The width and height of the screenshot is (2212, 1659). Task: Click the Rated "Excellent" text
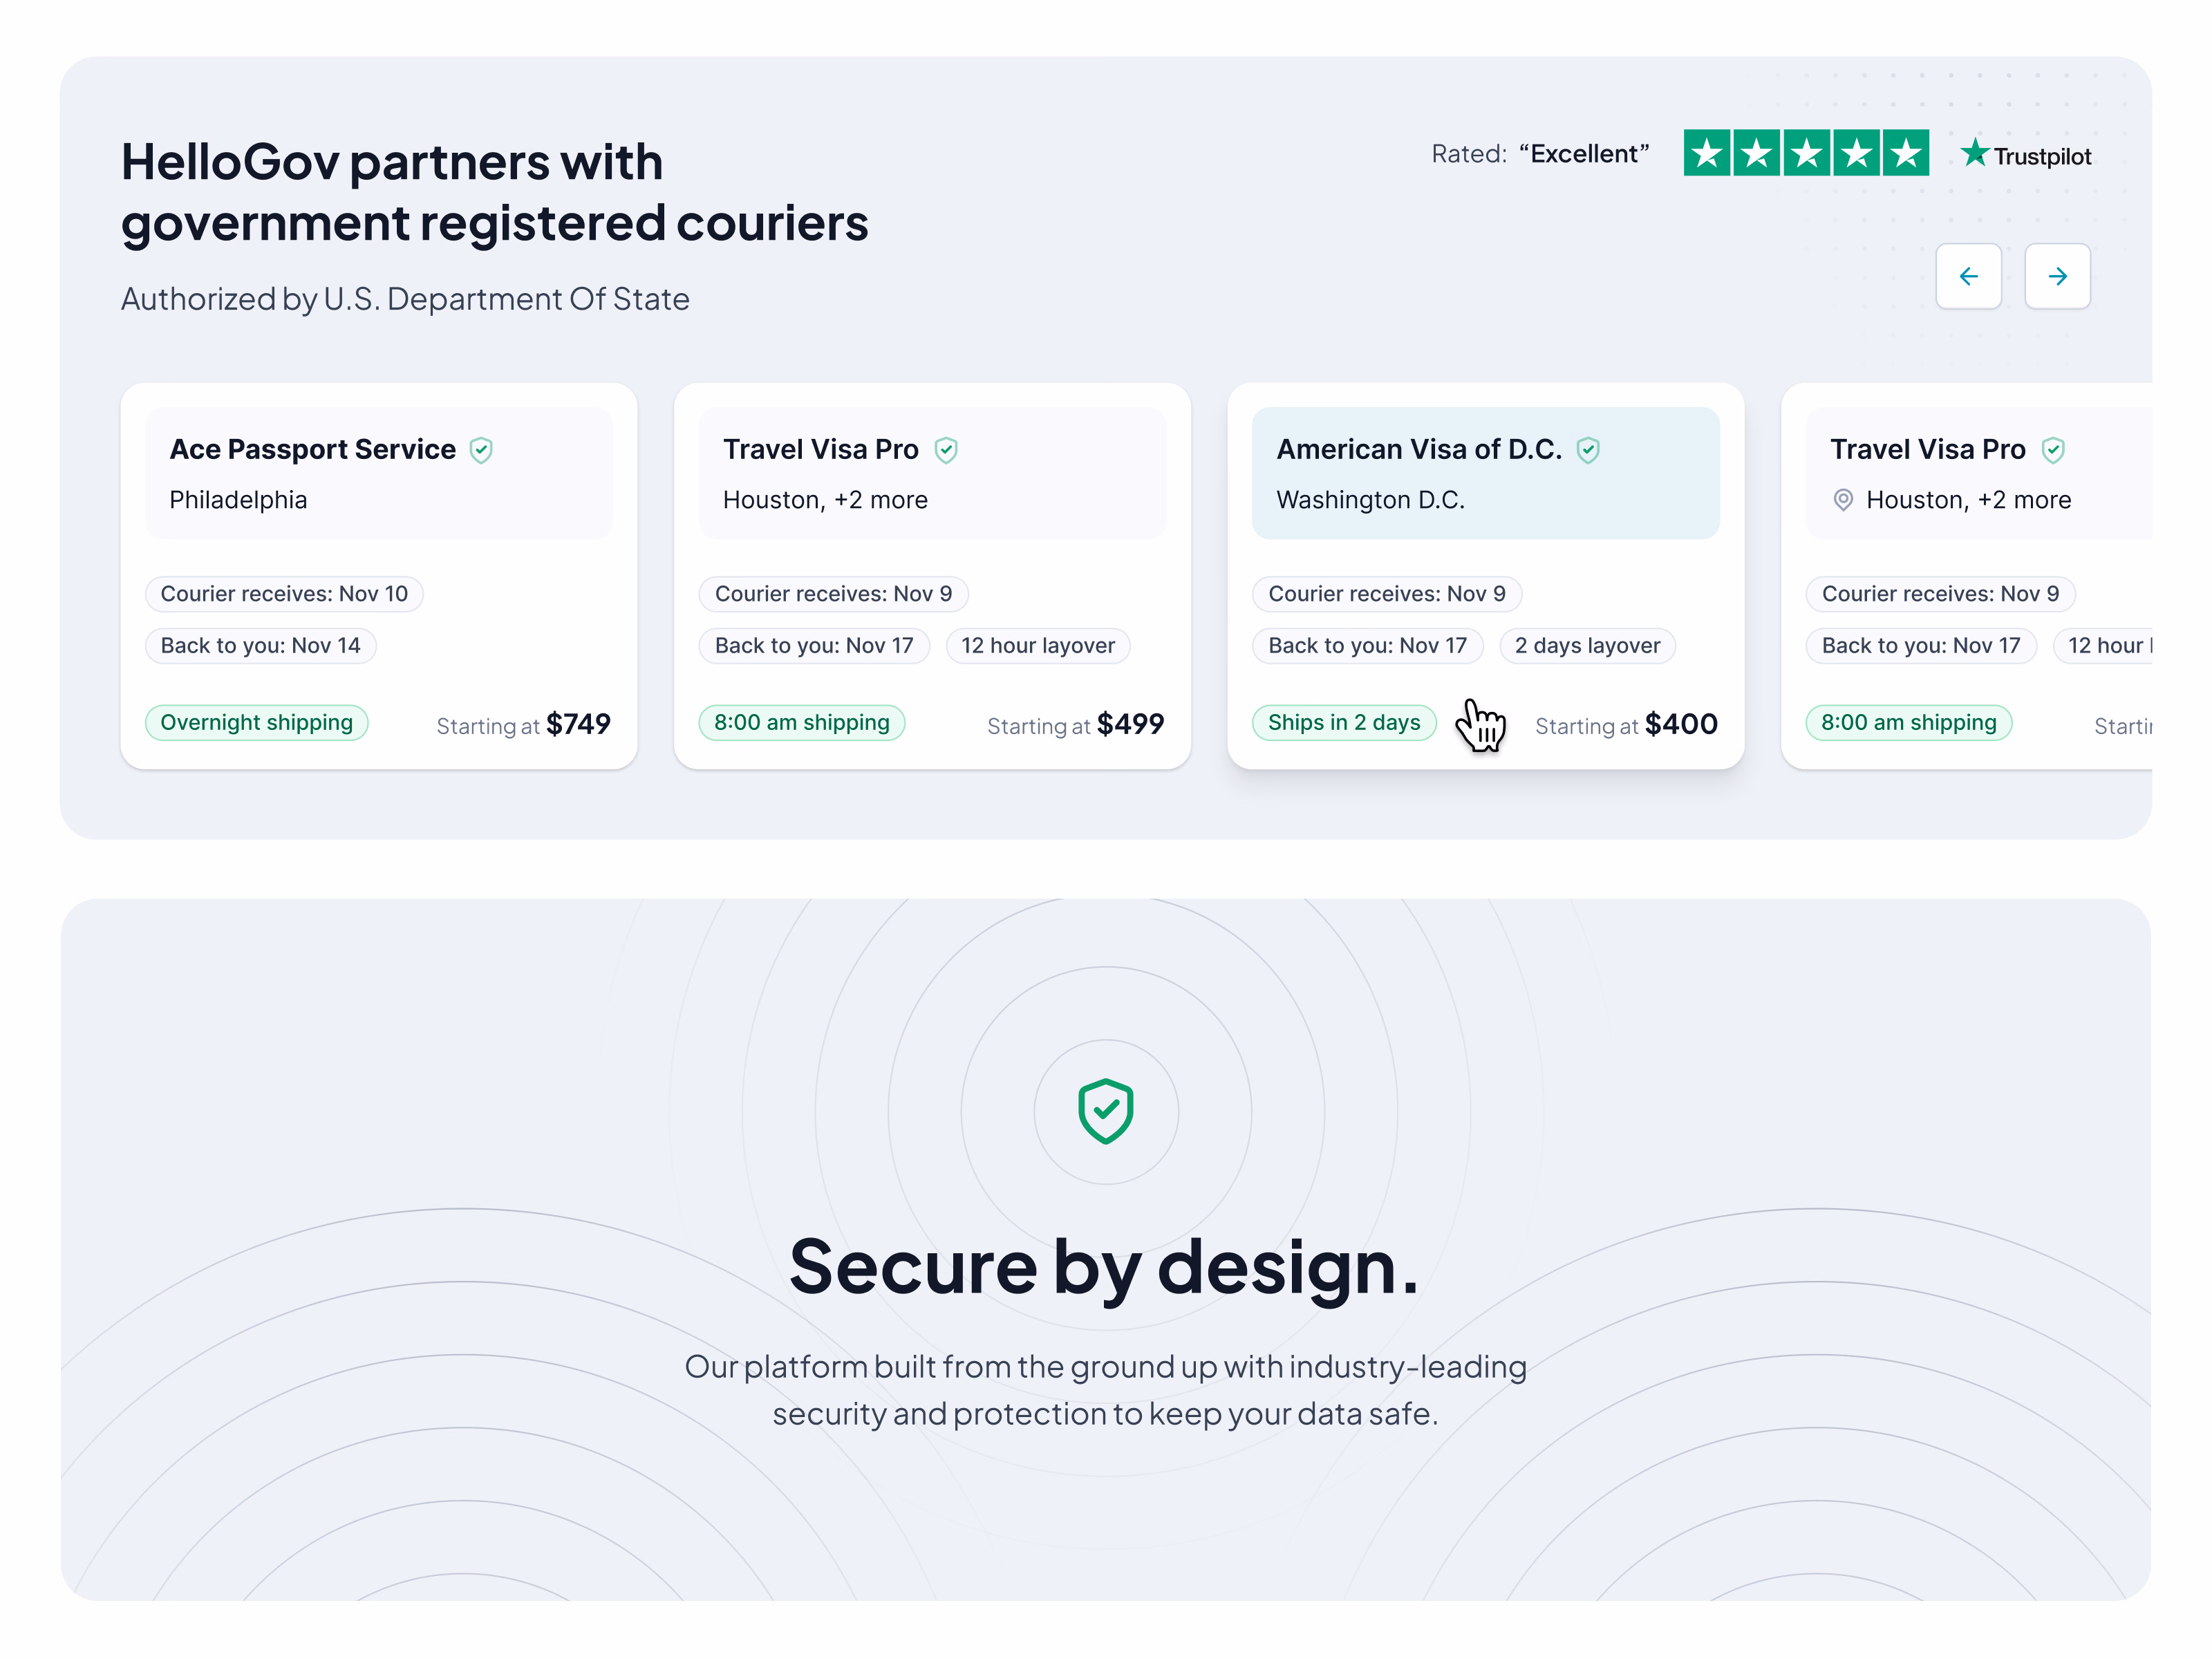1540,154
